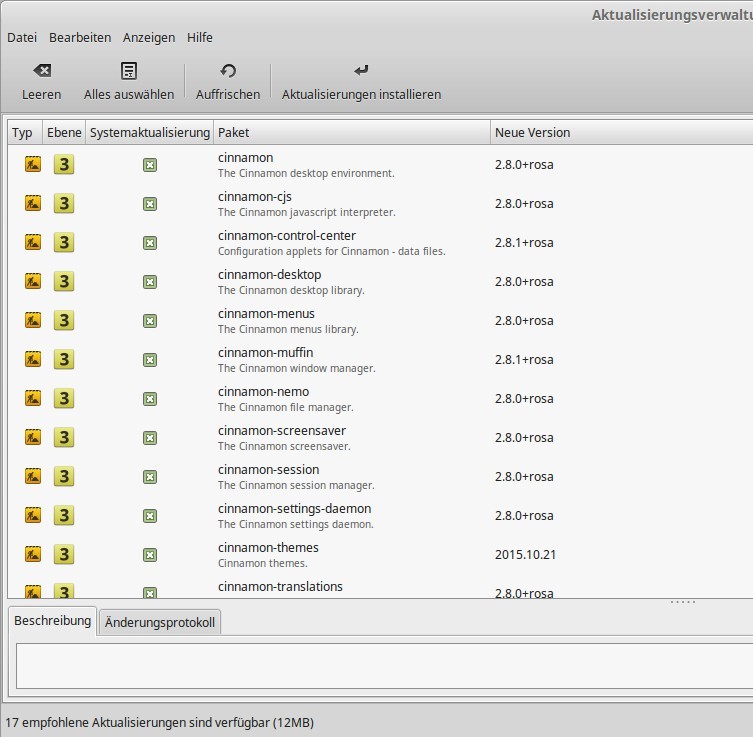
Task: Click level 3 badge for cinnamon-control-center
Action: (x=64, y=242)
